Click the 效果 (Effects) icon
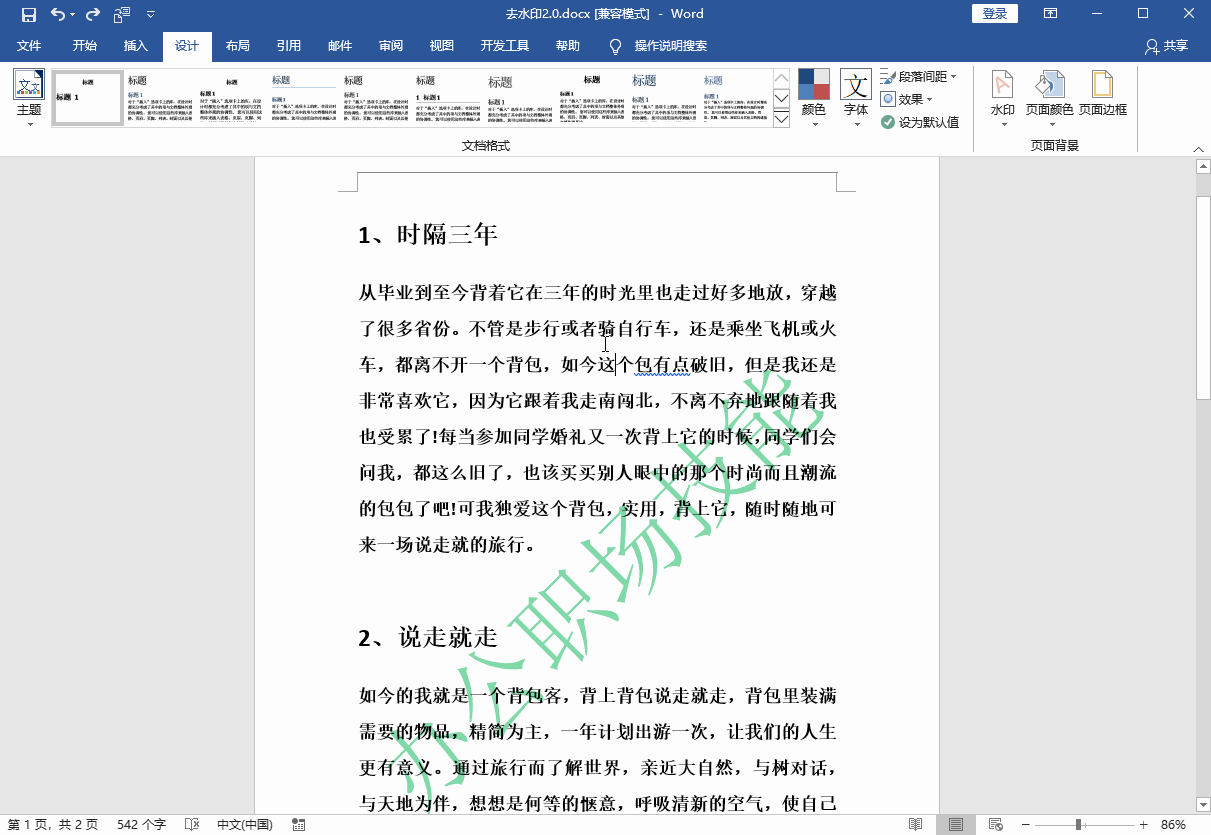The width and height of the screenshot is (1211, 835). pos(910,100)
